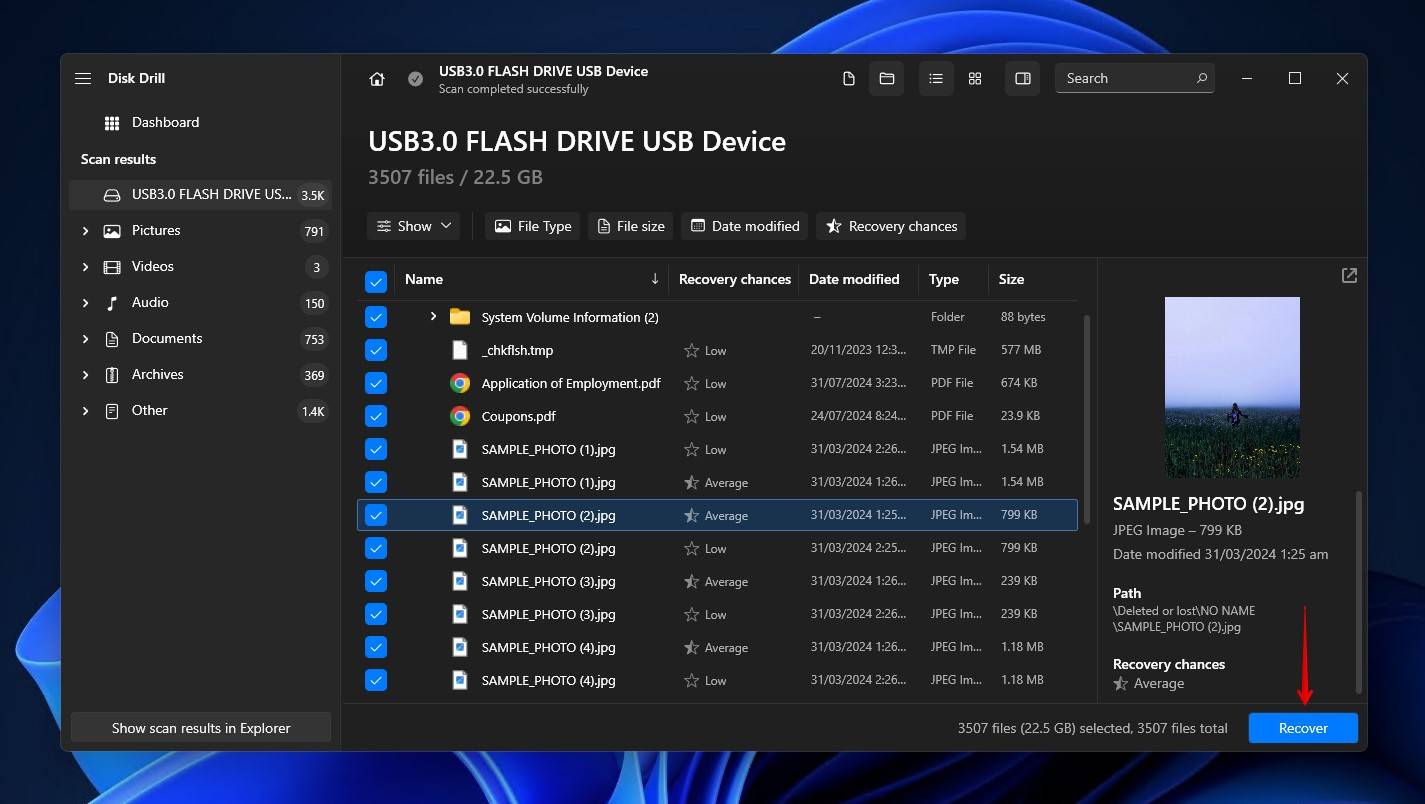Expand the Audio category chevron
Screen dimensions: 1425x804
click(85, 302)
